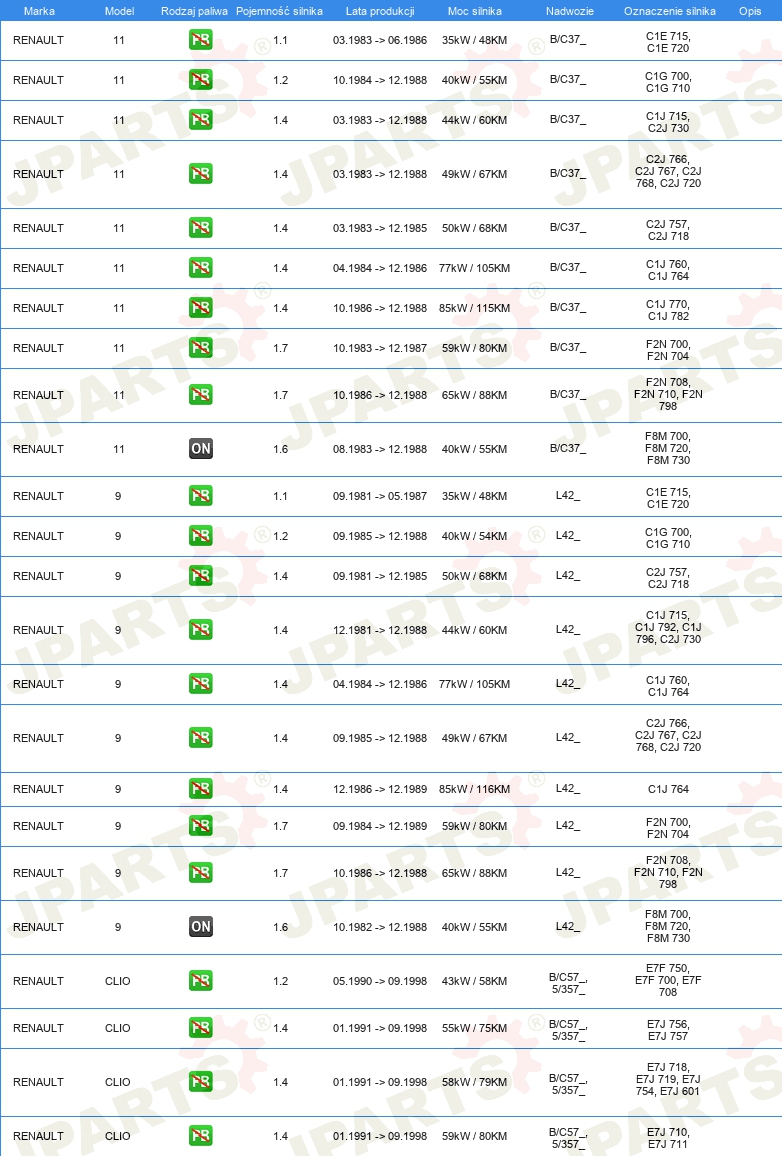Click the 85kW / 116KM power cell
This screenshot has width=782, height=1156.
[x=475, y=789]
